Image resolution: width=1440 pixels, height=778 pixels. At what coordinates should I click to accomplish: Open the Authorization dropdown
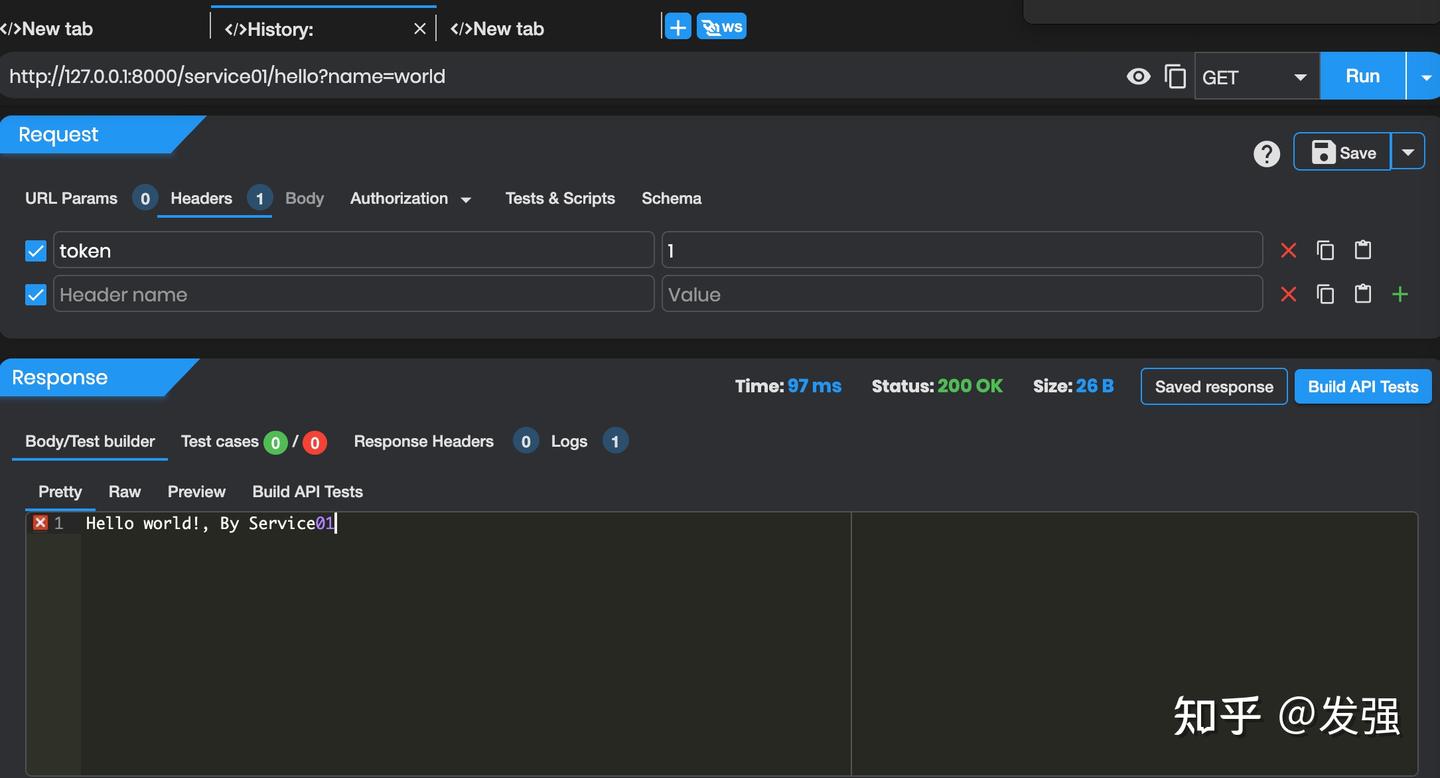tap(410, 198)
